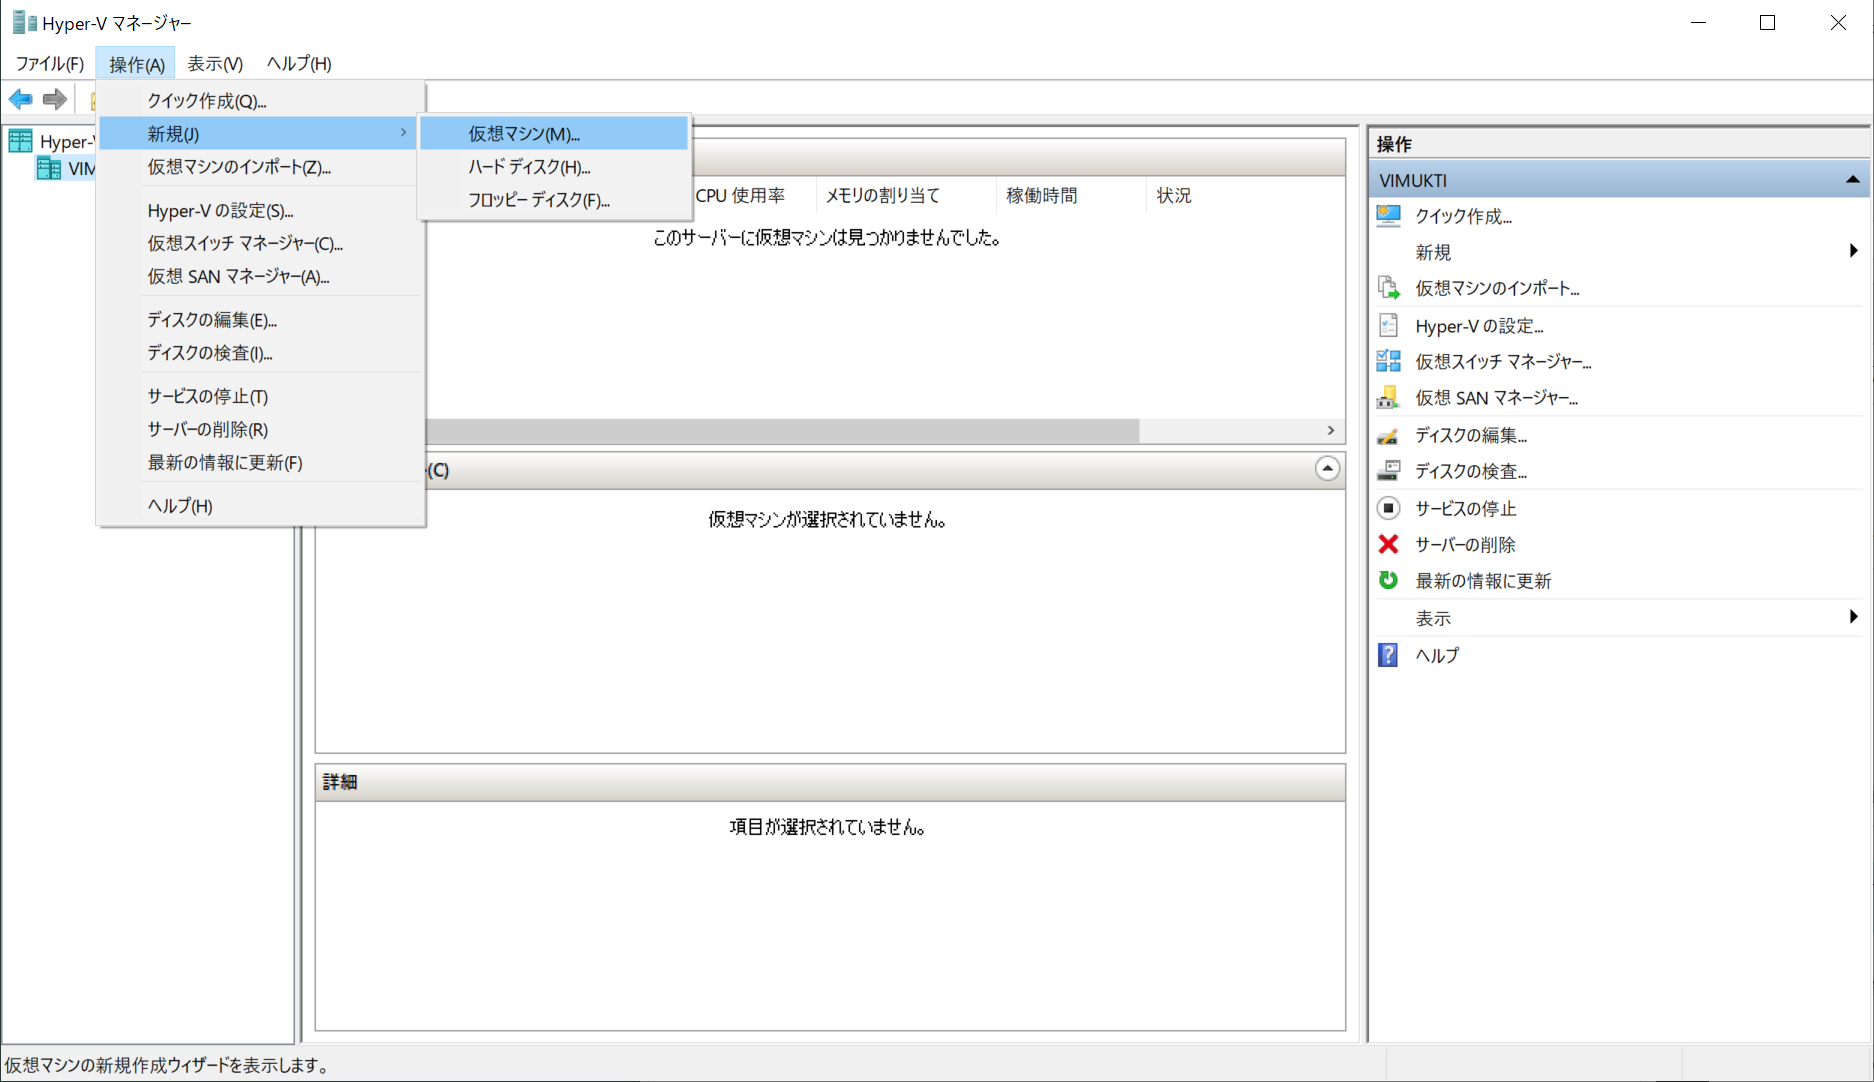
Task: Click the red X サーバーの削除 icon
Action: tap(1389, 544)
